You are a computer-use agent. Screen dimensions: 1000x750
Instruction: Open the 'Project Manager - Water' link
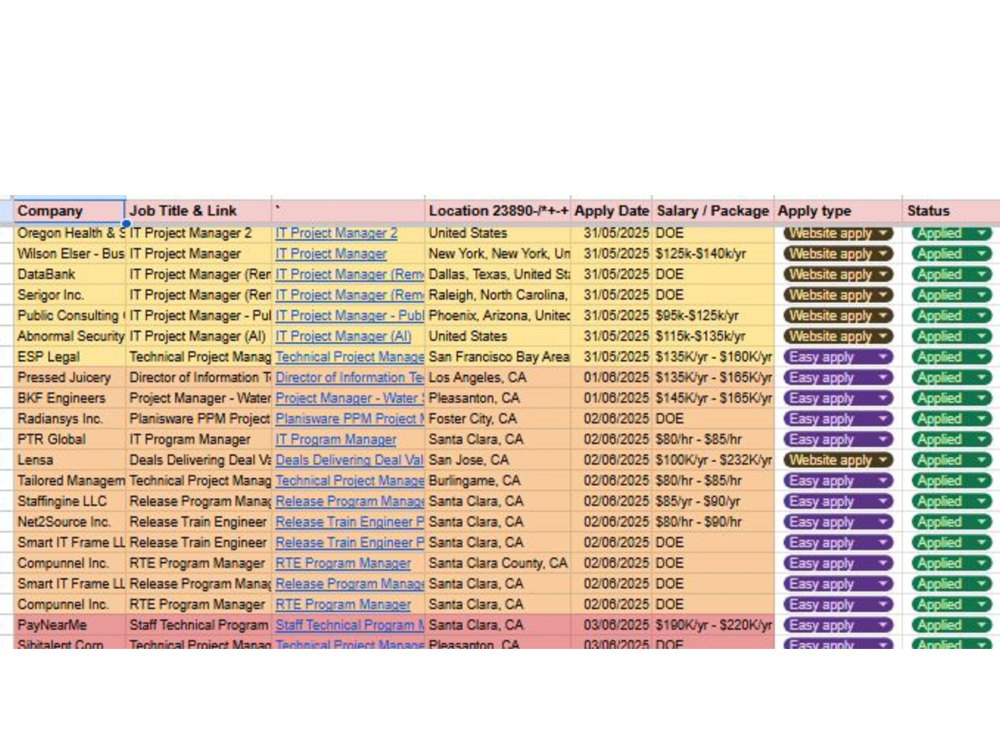point(349,398)
